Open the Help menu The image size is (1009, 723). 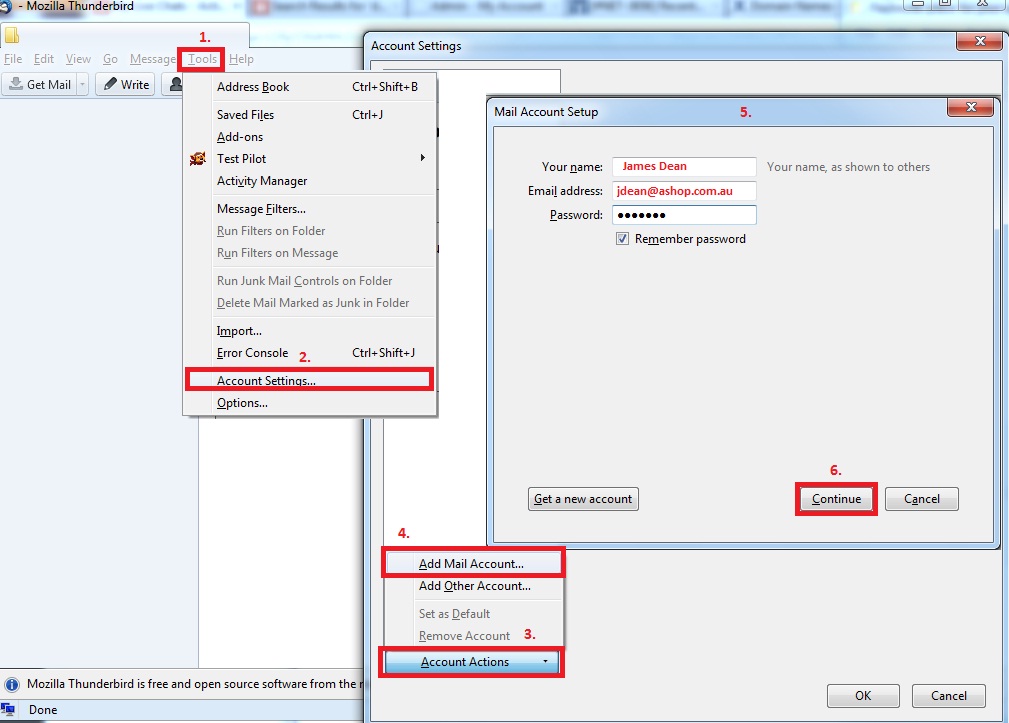pos(241,59)
